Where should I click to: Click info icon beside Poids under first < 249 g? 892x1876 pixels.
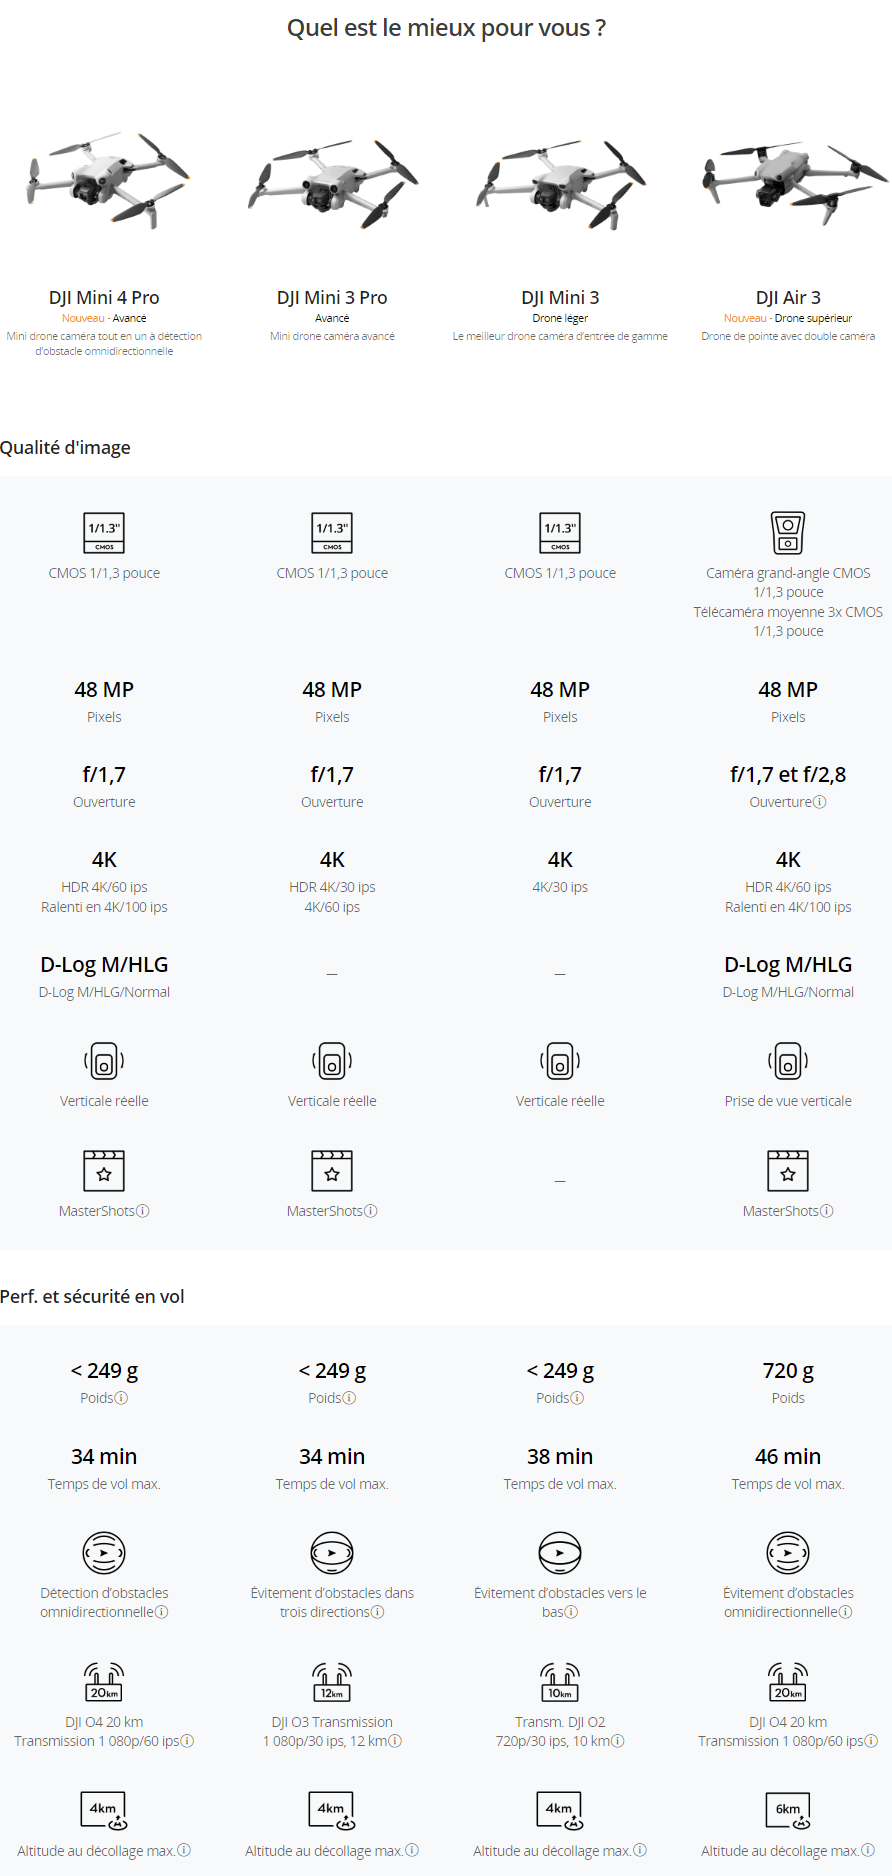121,1398
